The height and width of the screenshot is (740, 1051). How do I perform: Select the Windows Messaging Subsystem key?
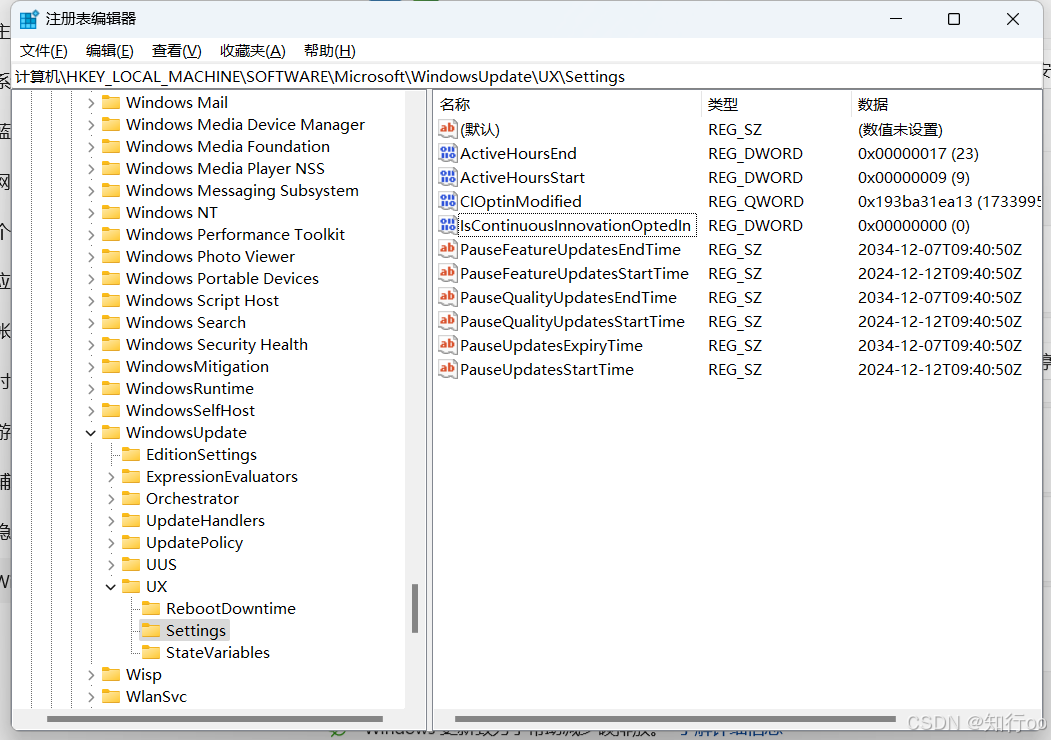242,191
